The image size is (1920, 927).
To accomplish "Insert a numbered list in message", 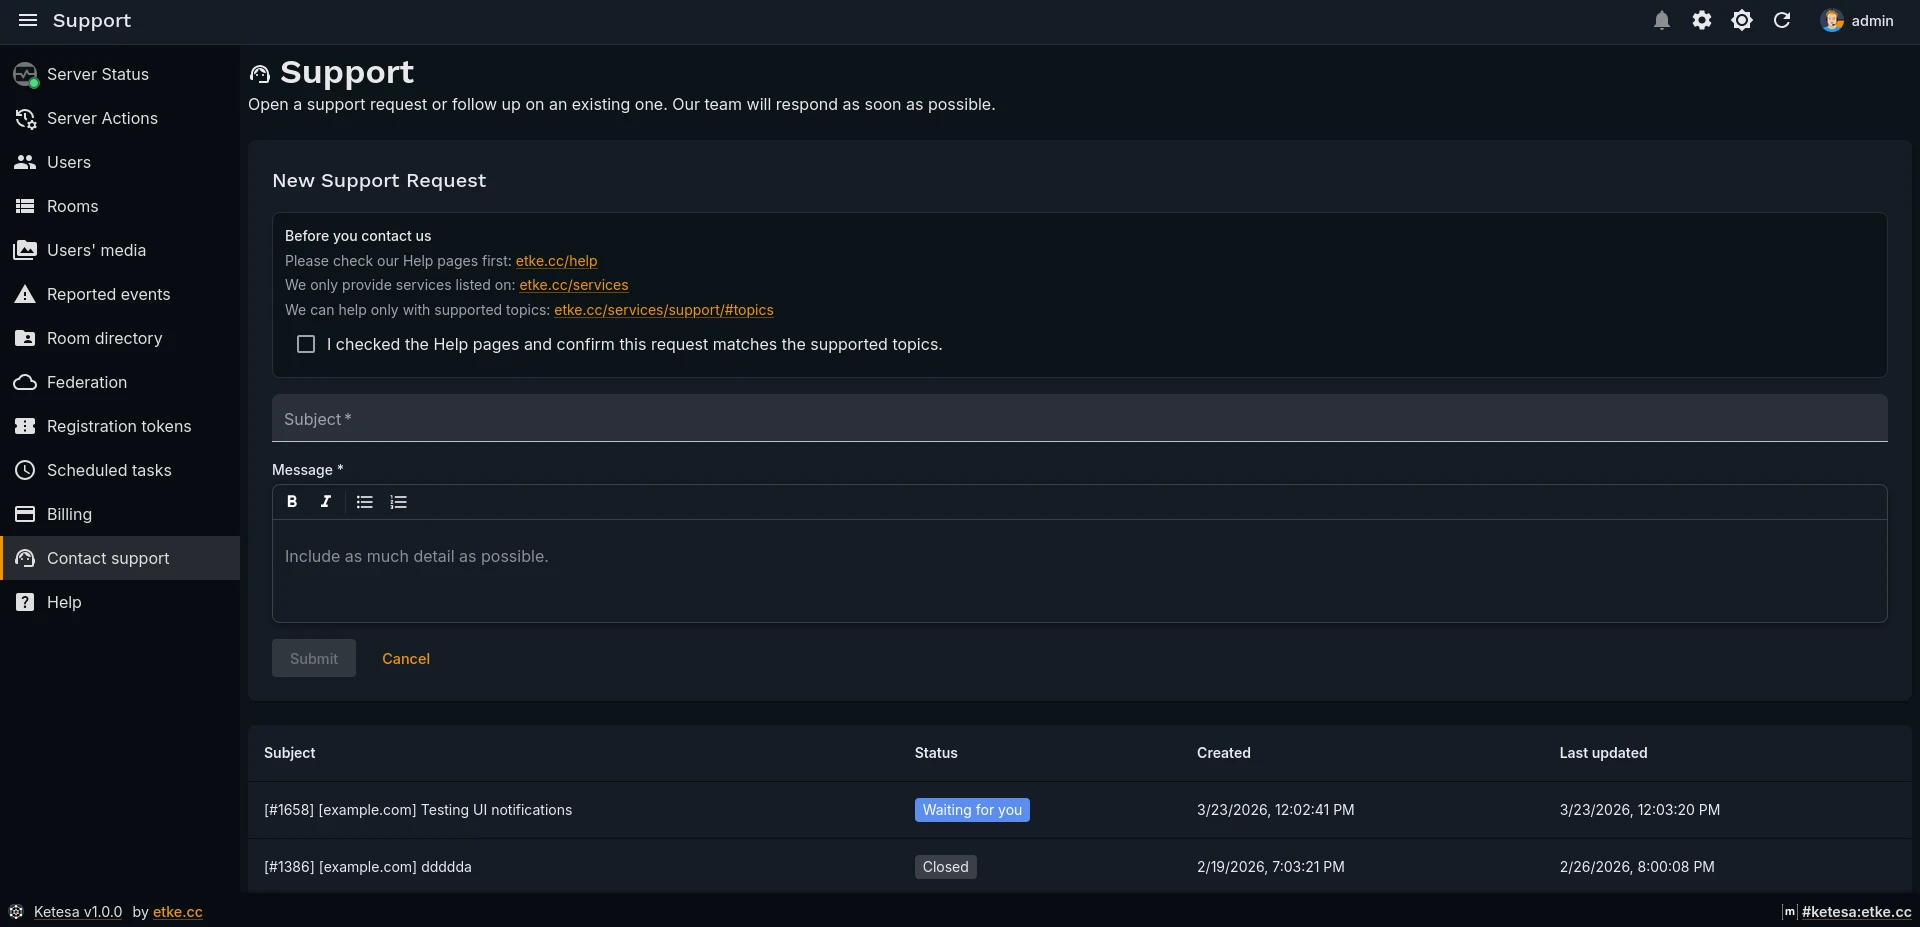I will (398, 502).
